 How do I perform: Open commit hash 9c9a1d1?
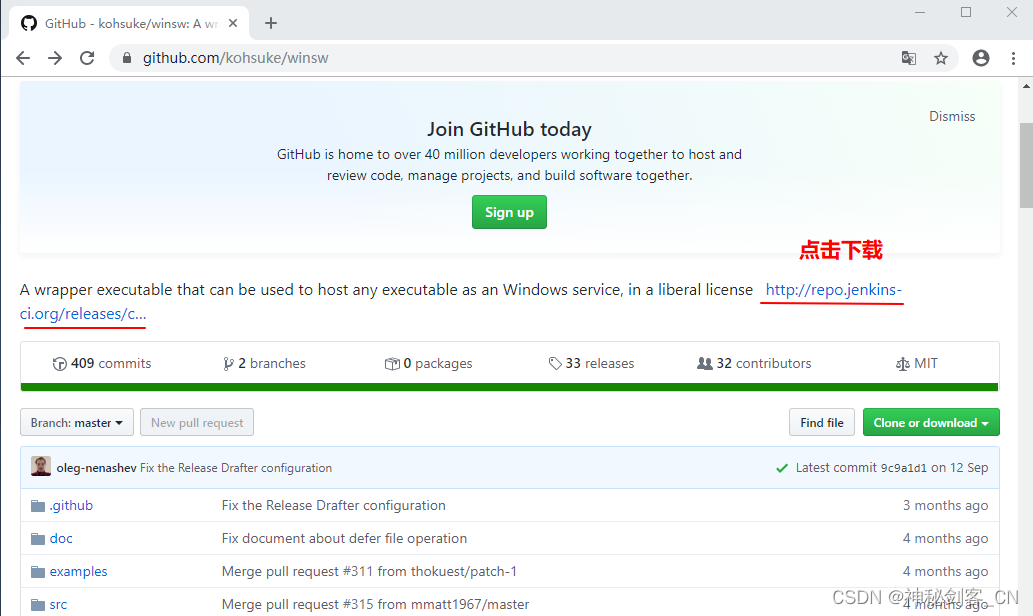click(x=903, y=468)
